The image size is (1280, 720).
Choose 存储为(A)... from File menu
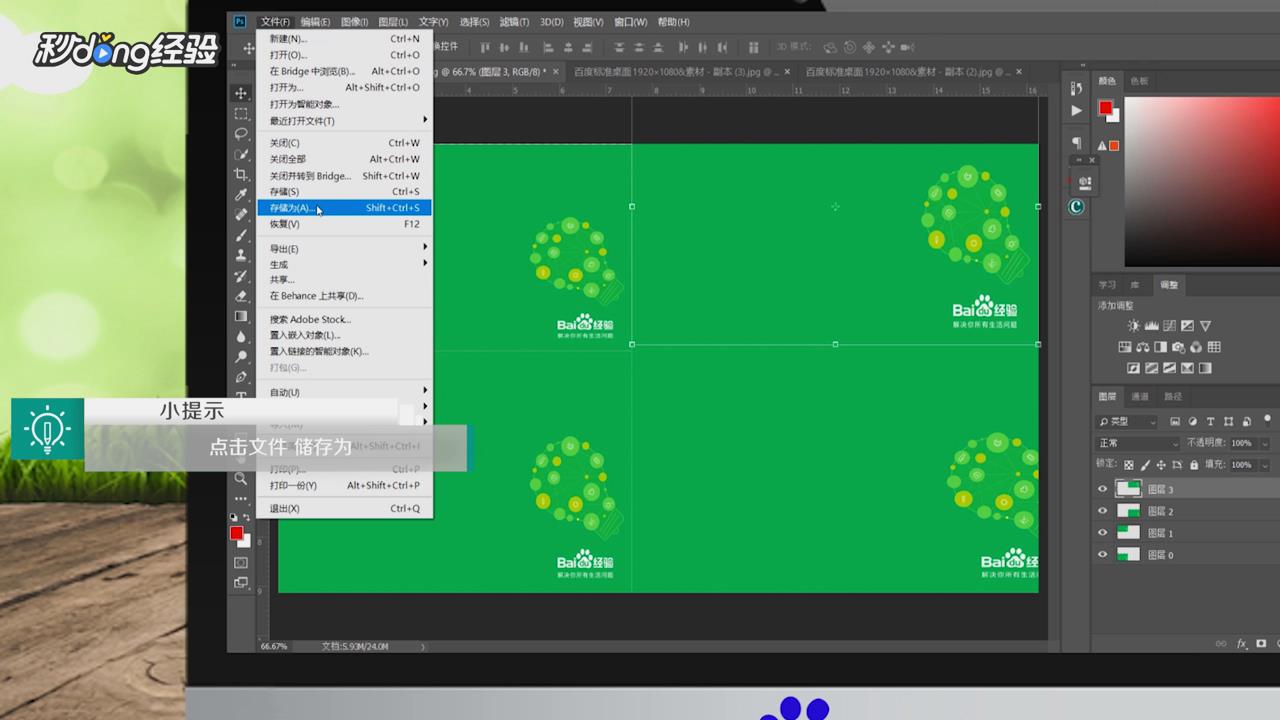pos(345,208)
